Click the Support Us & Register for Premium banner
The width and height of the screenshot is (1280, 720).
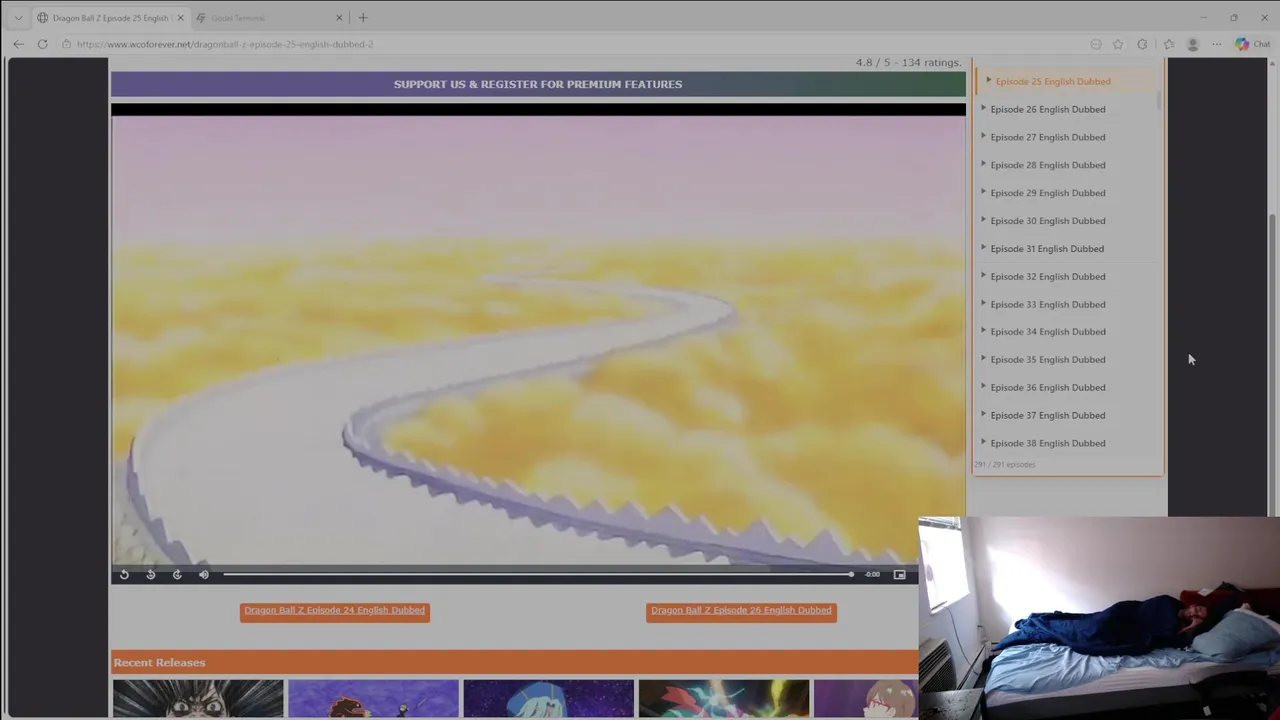[x=538, y=84]
